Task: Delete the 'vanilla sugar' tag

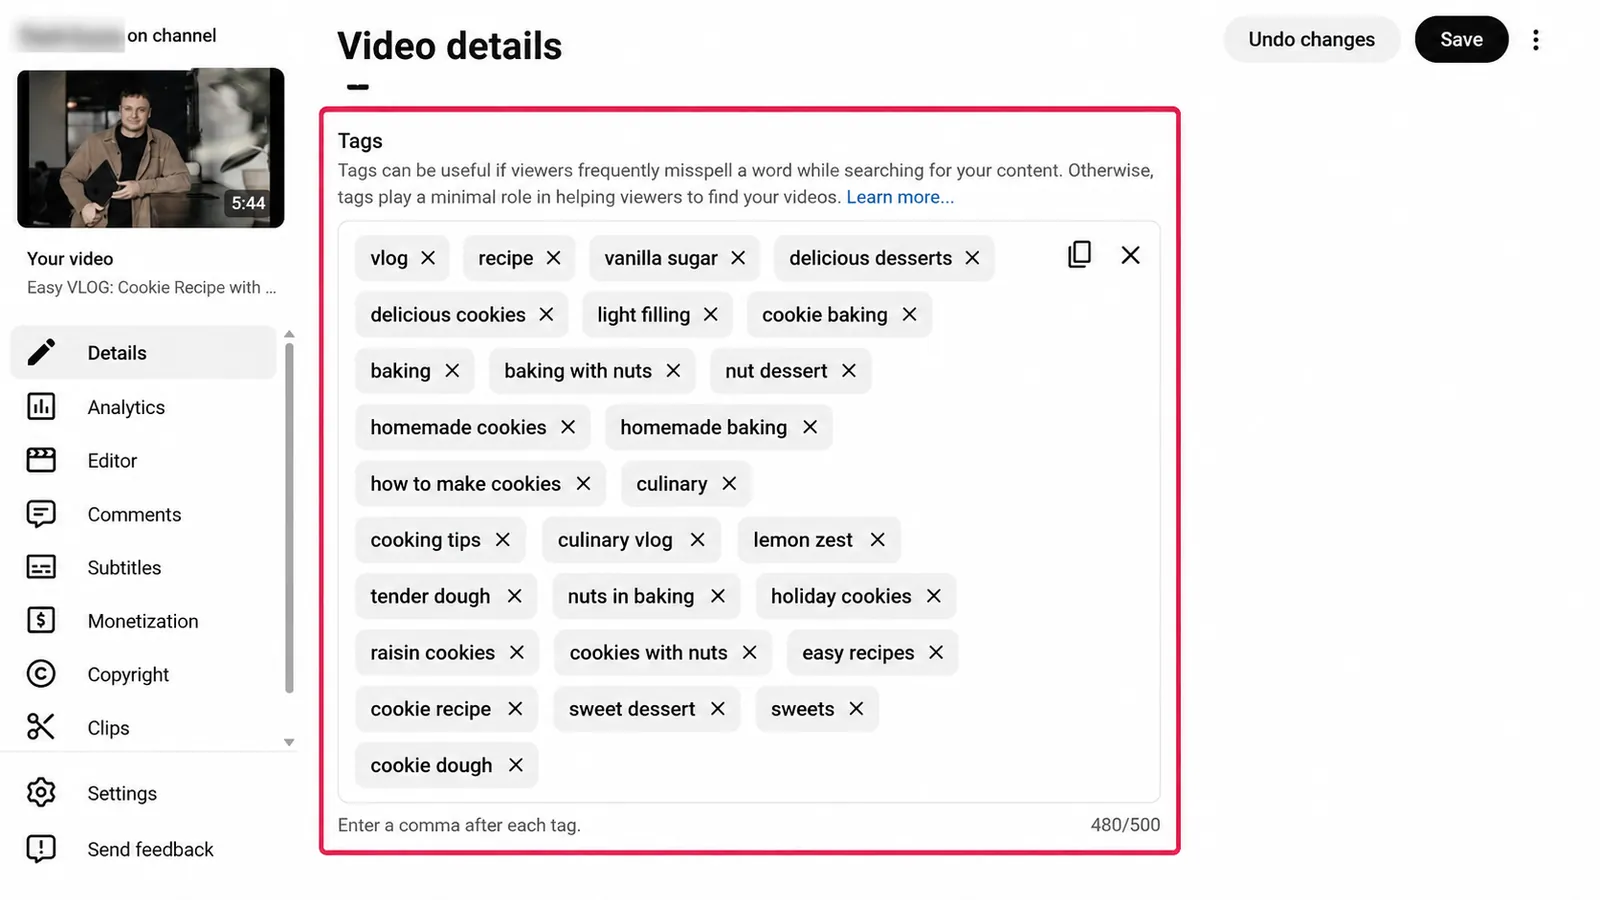Action: [738, 258]
